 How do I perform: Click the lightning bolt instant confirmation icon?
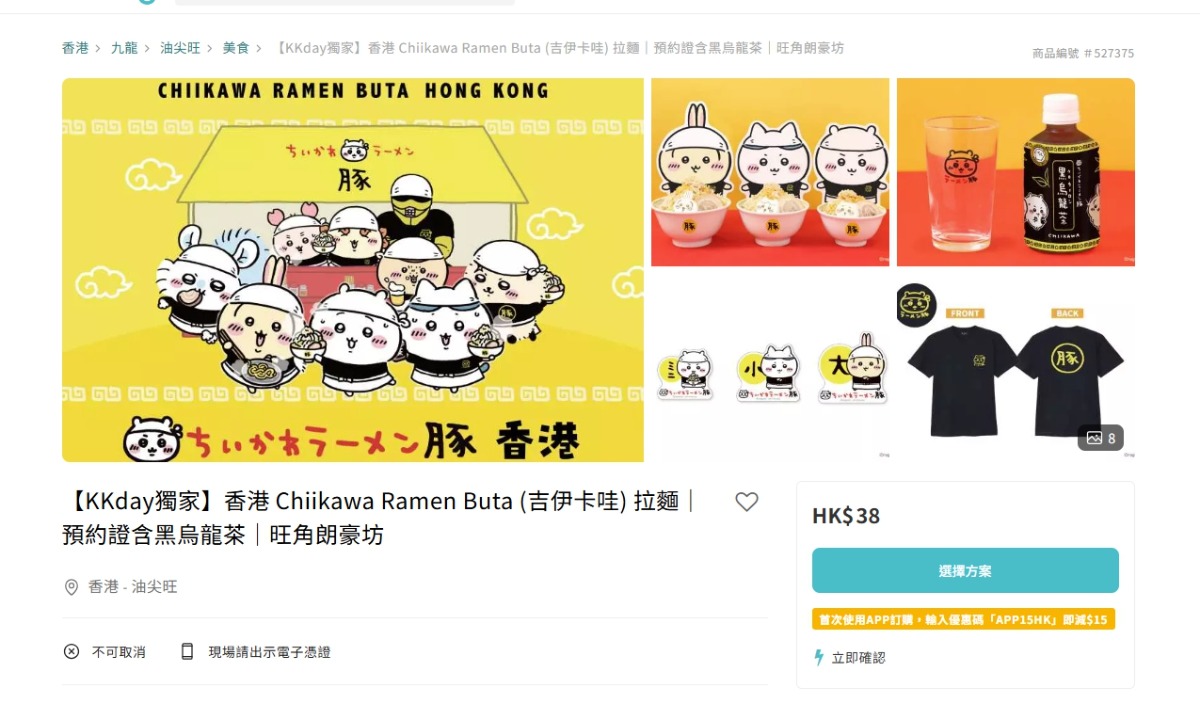click(819, 658)
